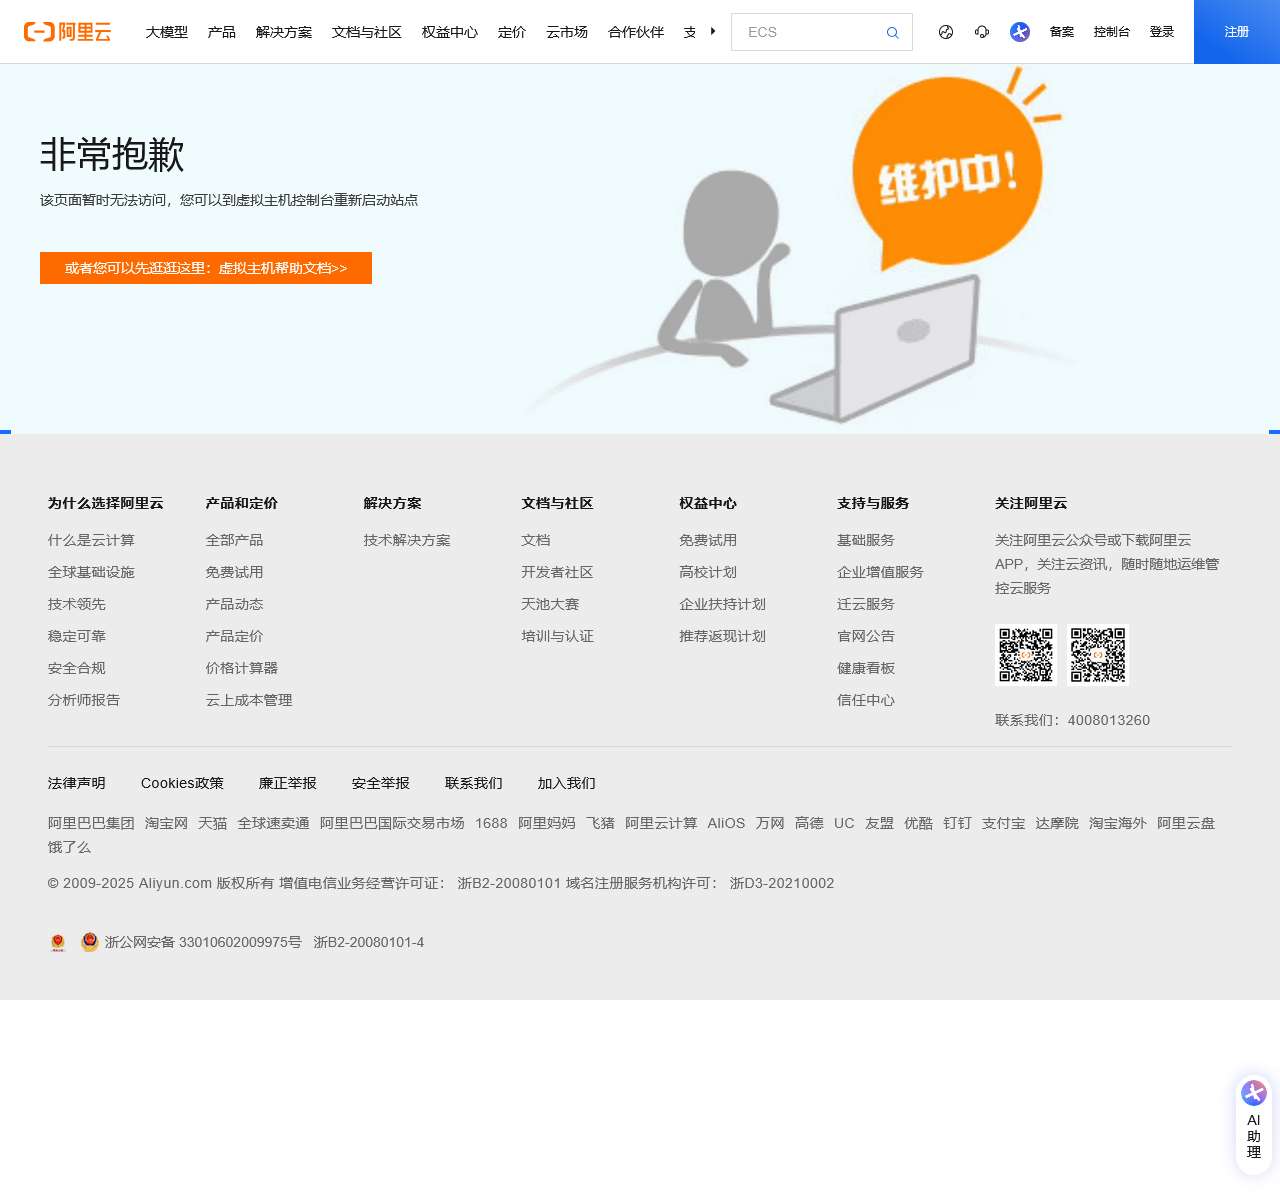Open 开发者社区 footer link
Viewport: 1280px width, 1195px height.
[558, 572]
